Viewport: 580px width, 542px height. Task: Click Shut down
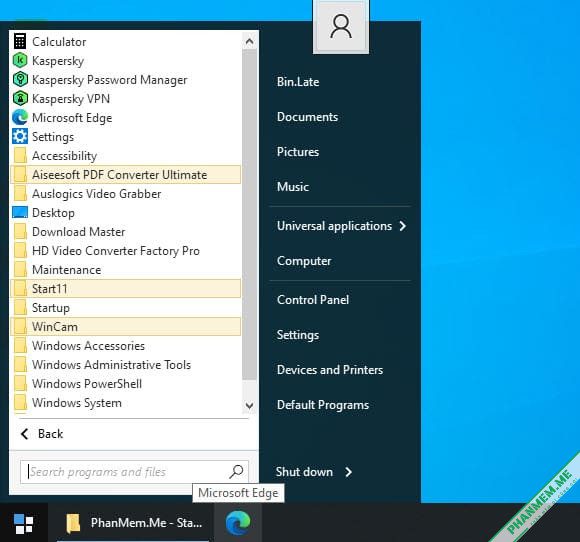click(304, 472)
